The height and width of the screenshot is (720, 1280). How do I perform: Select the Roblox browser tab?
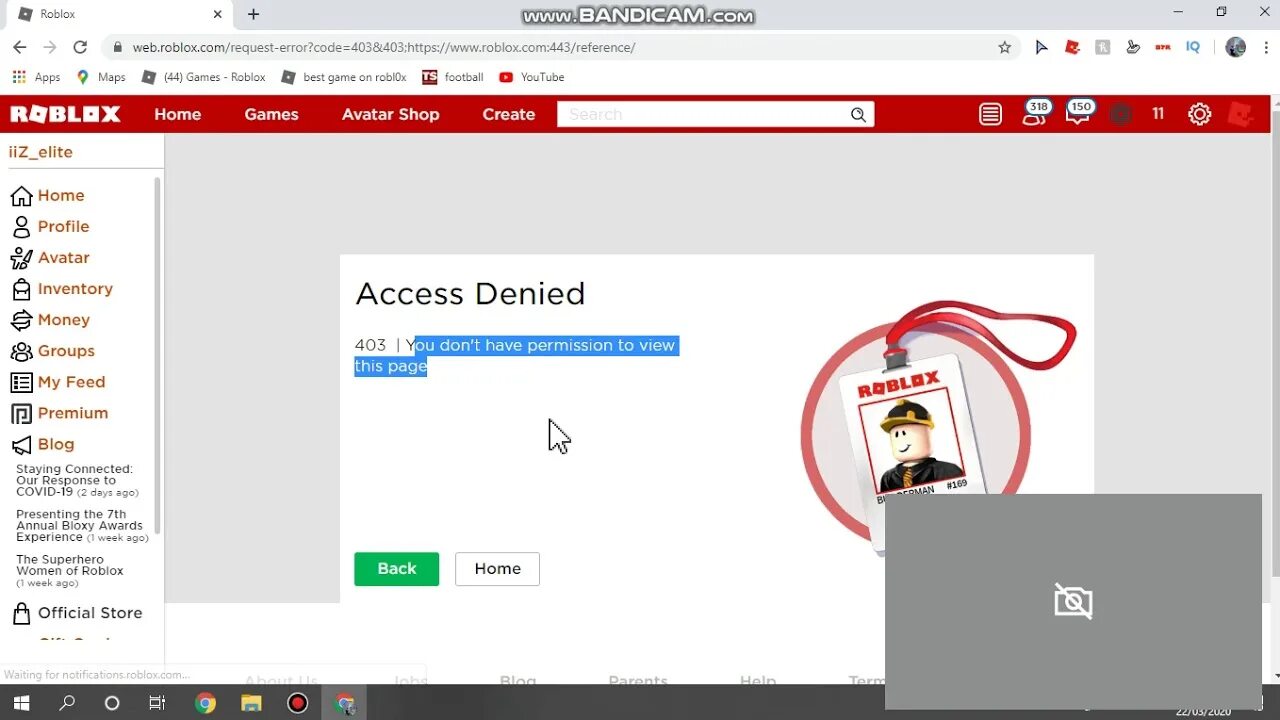[x=120, y=14]
